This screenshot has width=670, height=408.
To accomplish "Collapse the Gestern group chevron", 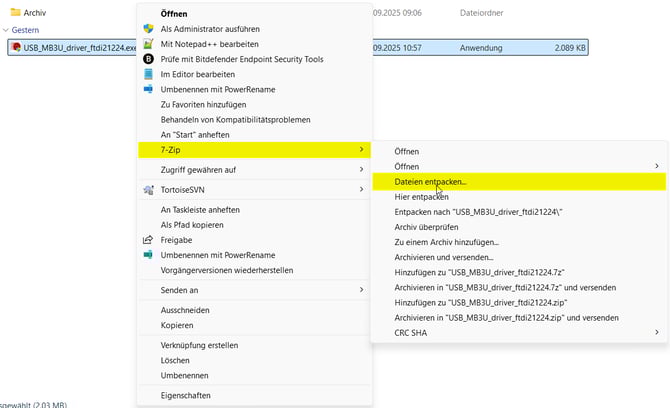I will (x=5, y=30).
